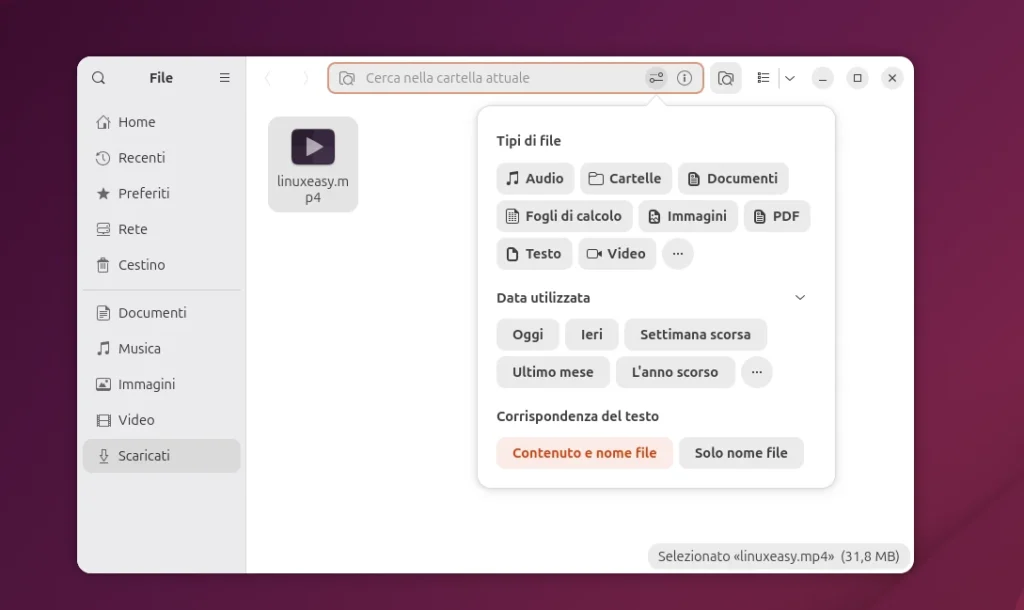Filter by PDF file type

(777, 216)
